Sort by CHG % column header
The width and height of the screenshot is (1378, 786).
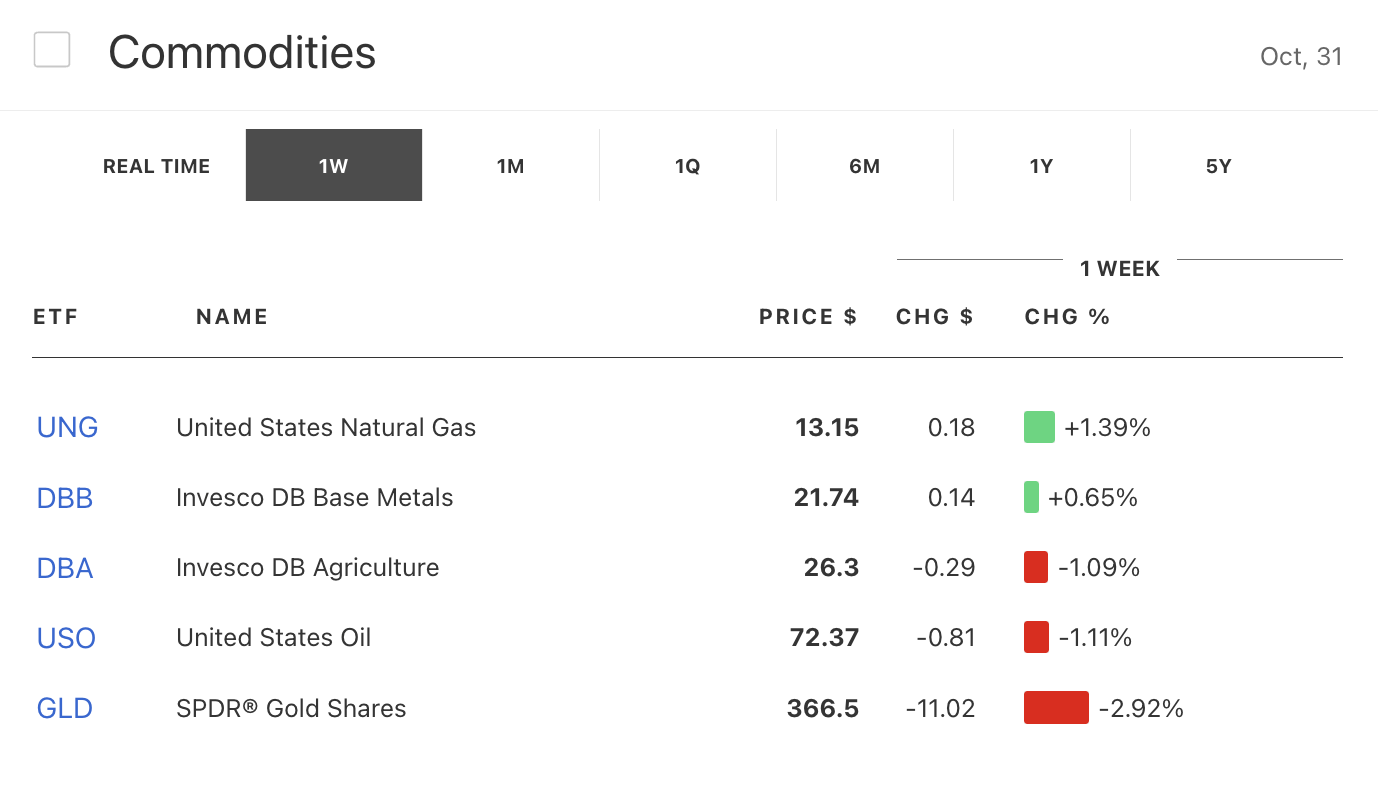pos(1067,317)
